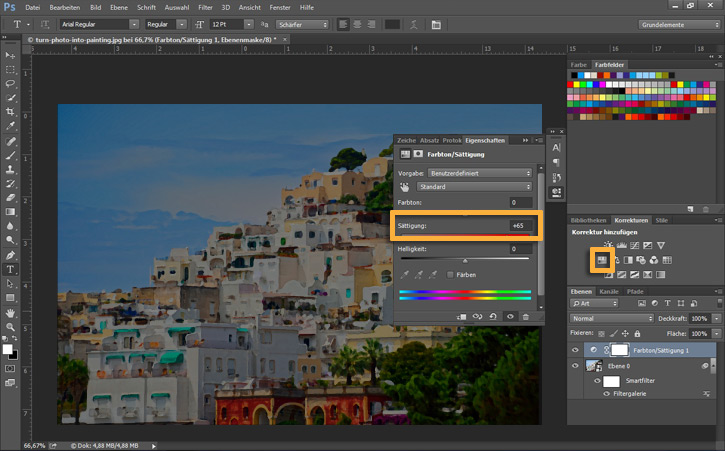This screenshot has width=725, height=451.
Task: Click the highlighted Hue/Saturation adjustment icon
Action: tap(602, 260)
